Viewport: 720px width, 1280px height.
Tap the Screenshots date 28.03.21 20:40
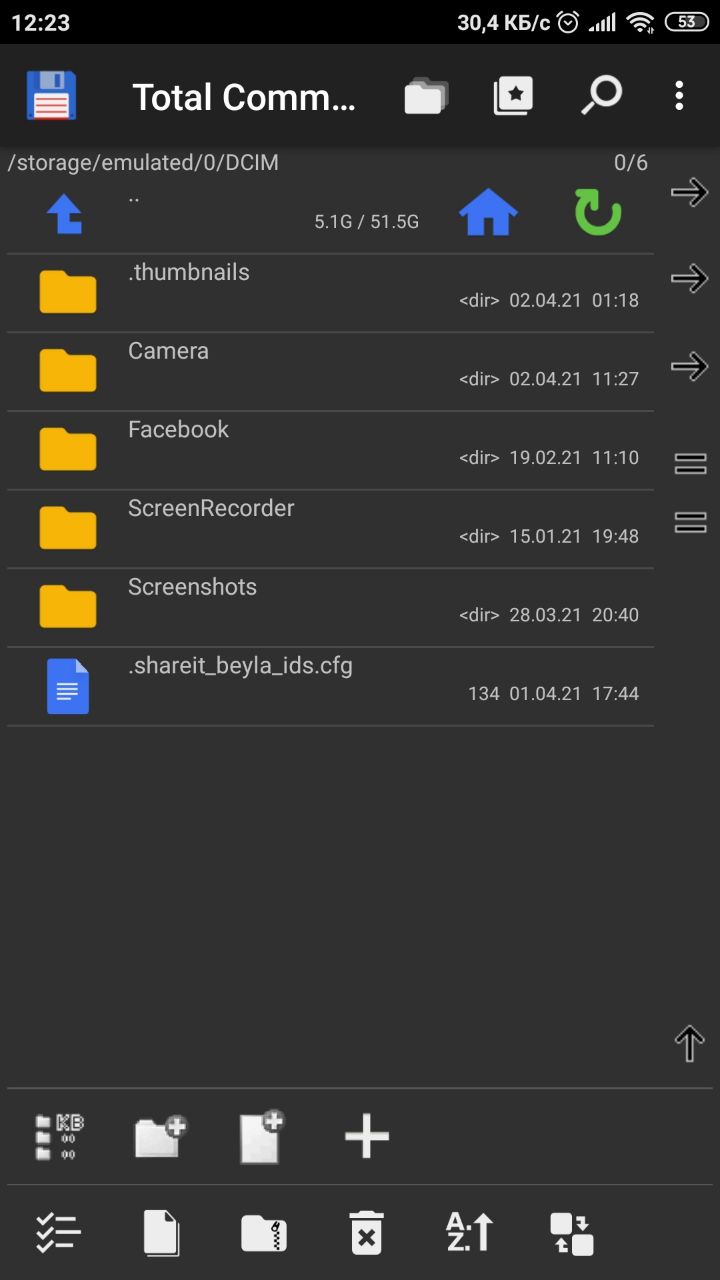(x=574, y=615)
